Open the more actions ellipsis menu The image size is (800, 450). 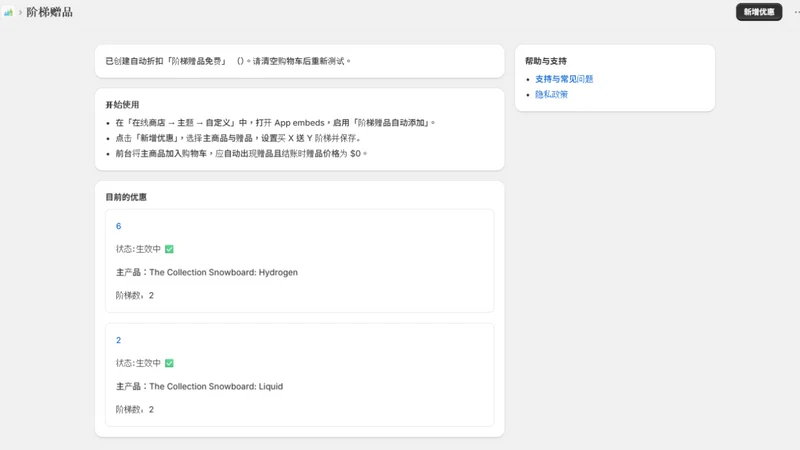796,12
